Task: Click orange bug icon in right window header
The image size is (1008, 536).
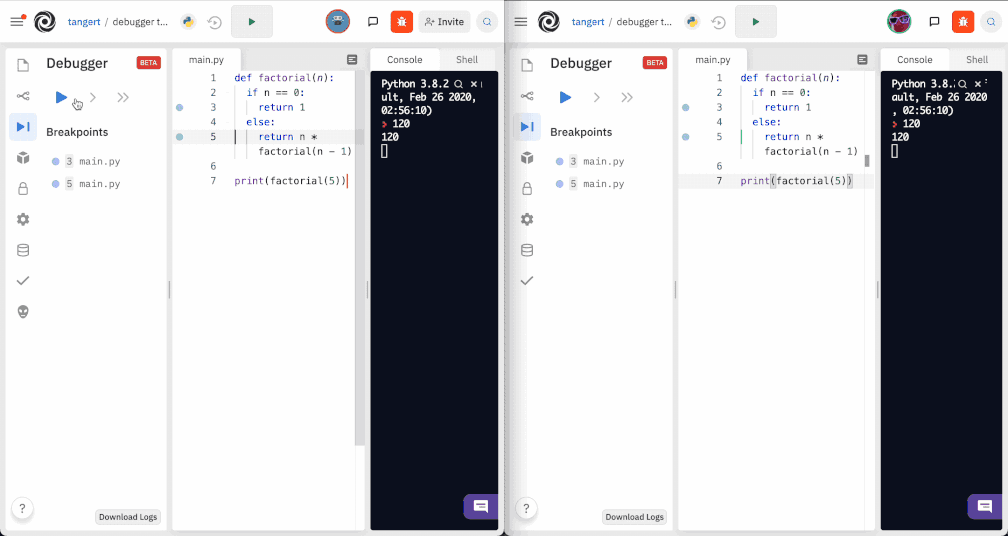Action: (x=963, y=21)
